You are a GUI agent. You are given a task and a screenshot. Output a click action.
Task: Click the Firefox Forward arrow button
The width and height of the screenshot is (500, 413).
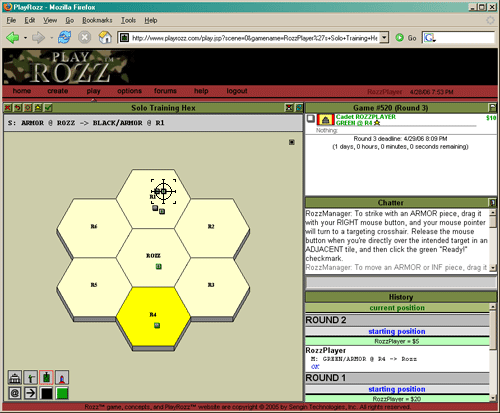click(38, 38)
